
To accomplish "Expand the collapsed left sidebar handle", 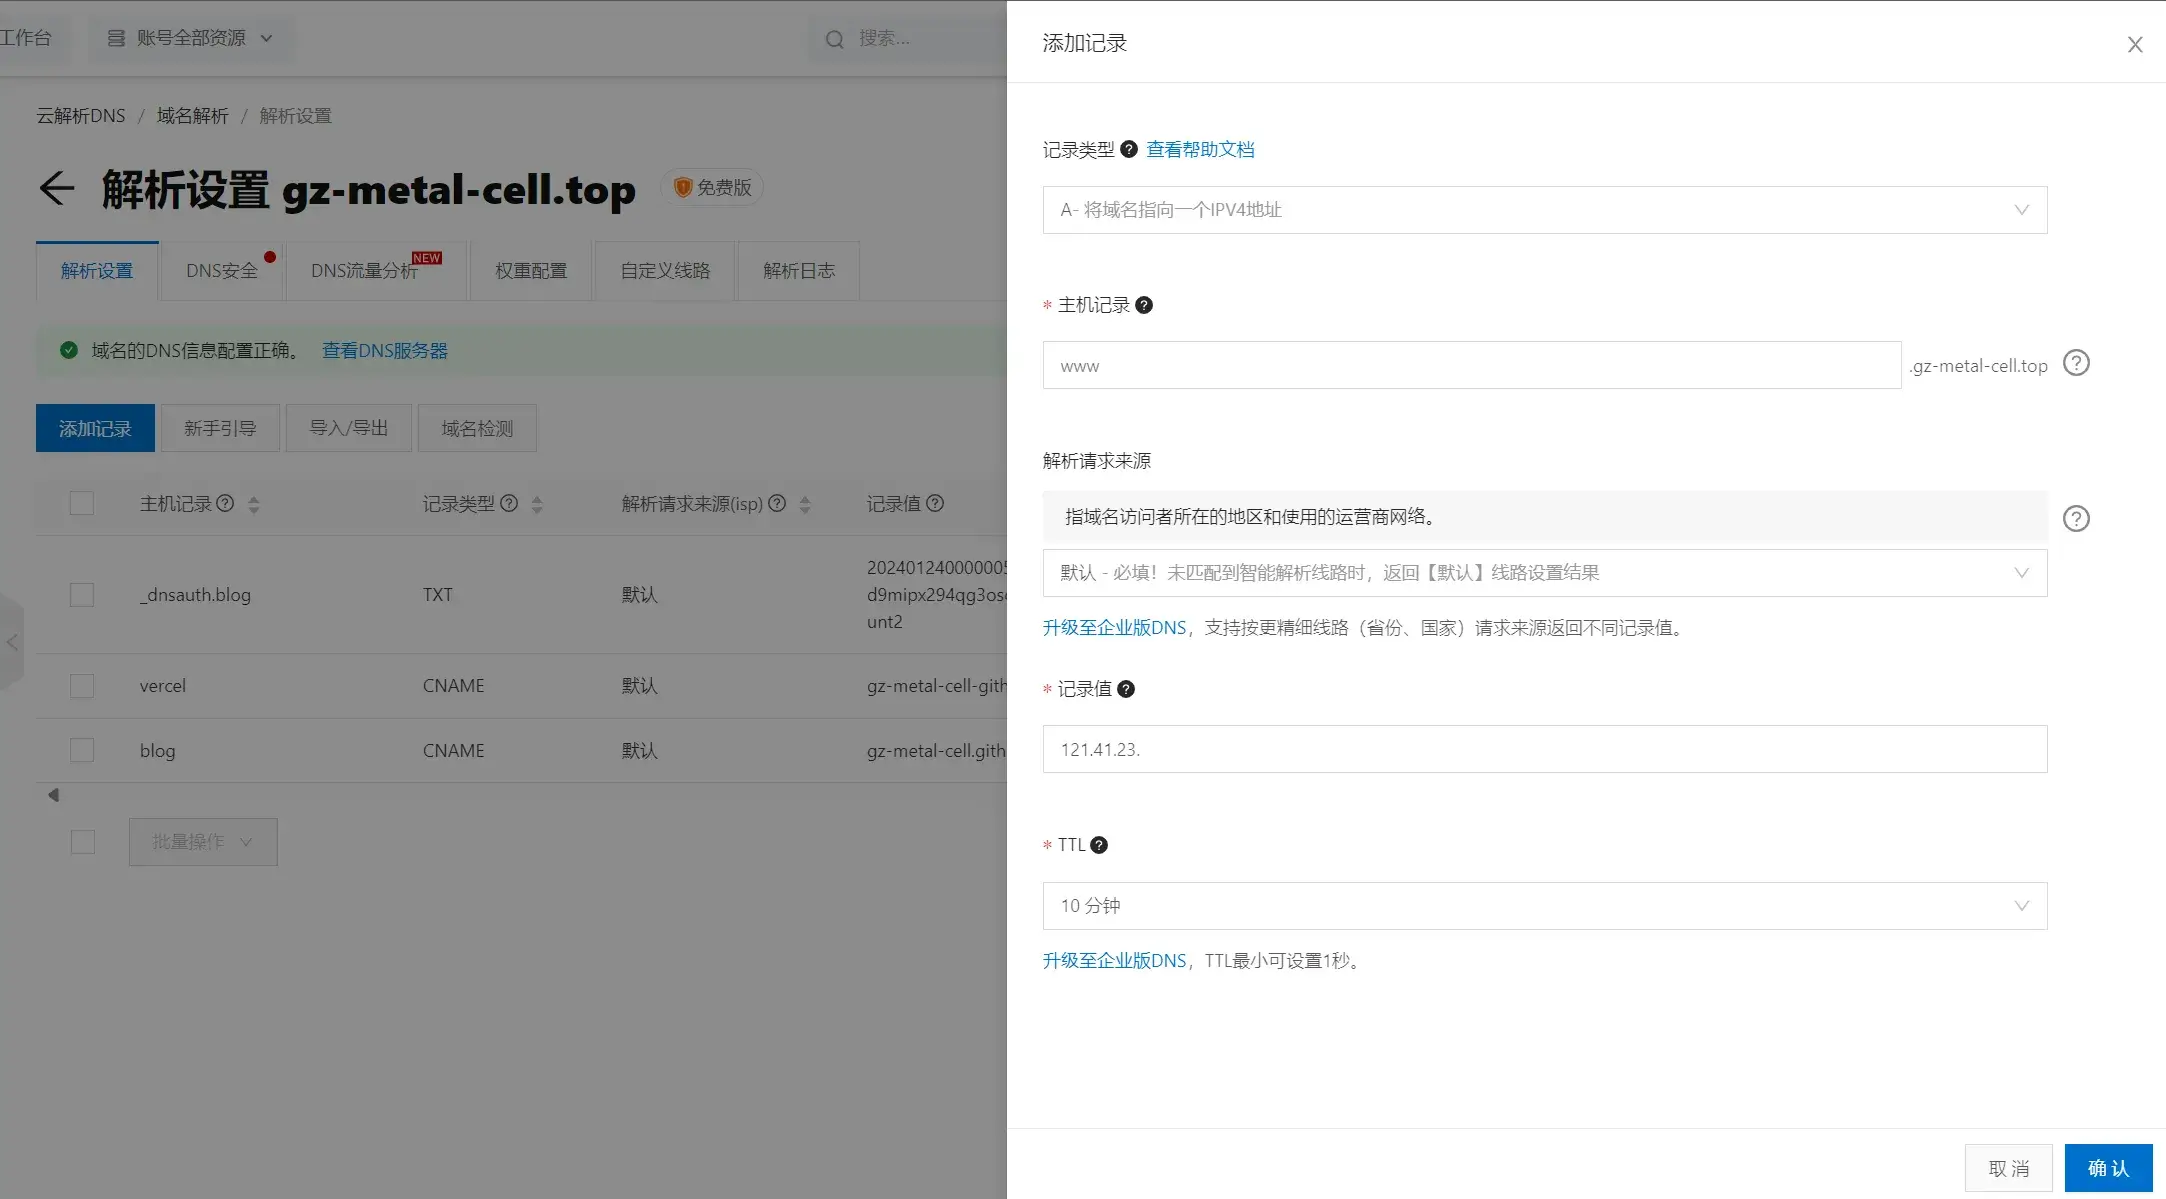I will pos(11,642).
